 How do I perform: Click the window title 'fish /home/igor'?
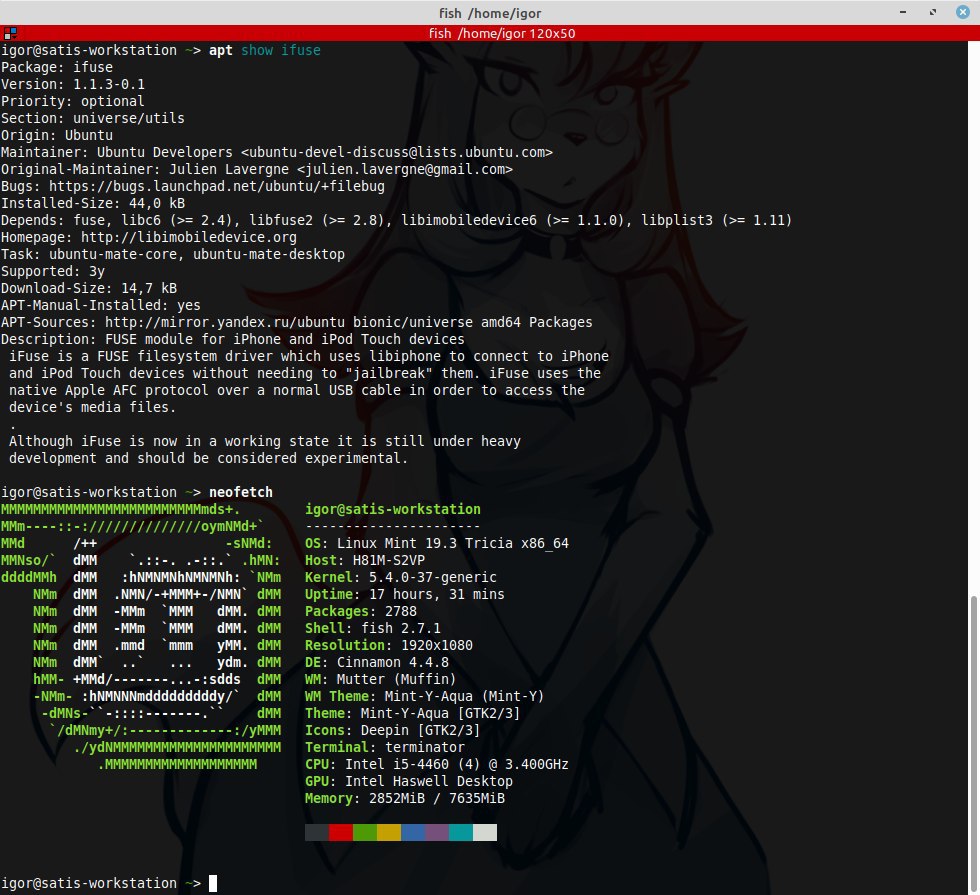point(490,12)
